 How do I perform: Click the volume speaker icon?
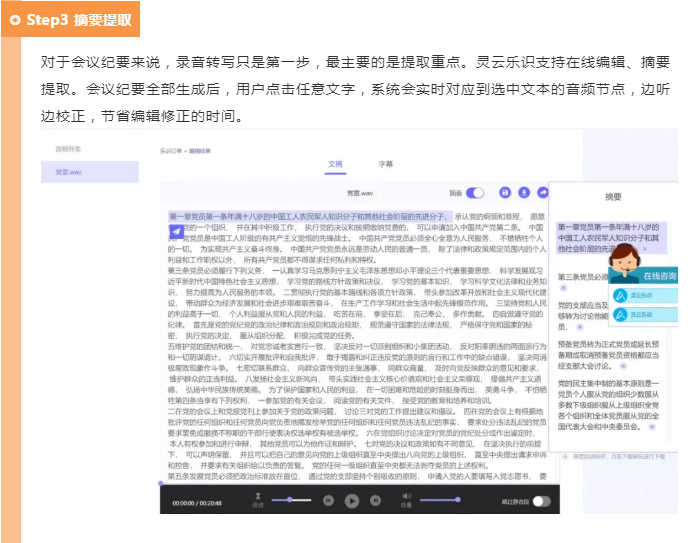tap(407, 496)
